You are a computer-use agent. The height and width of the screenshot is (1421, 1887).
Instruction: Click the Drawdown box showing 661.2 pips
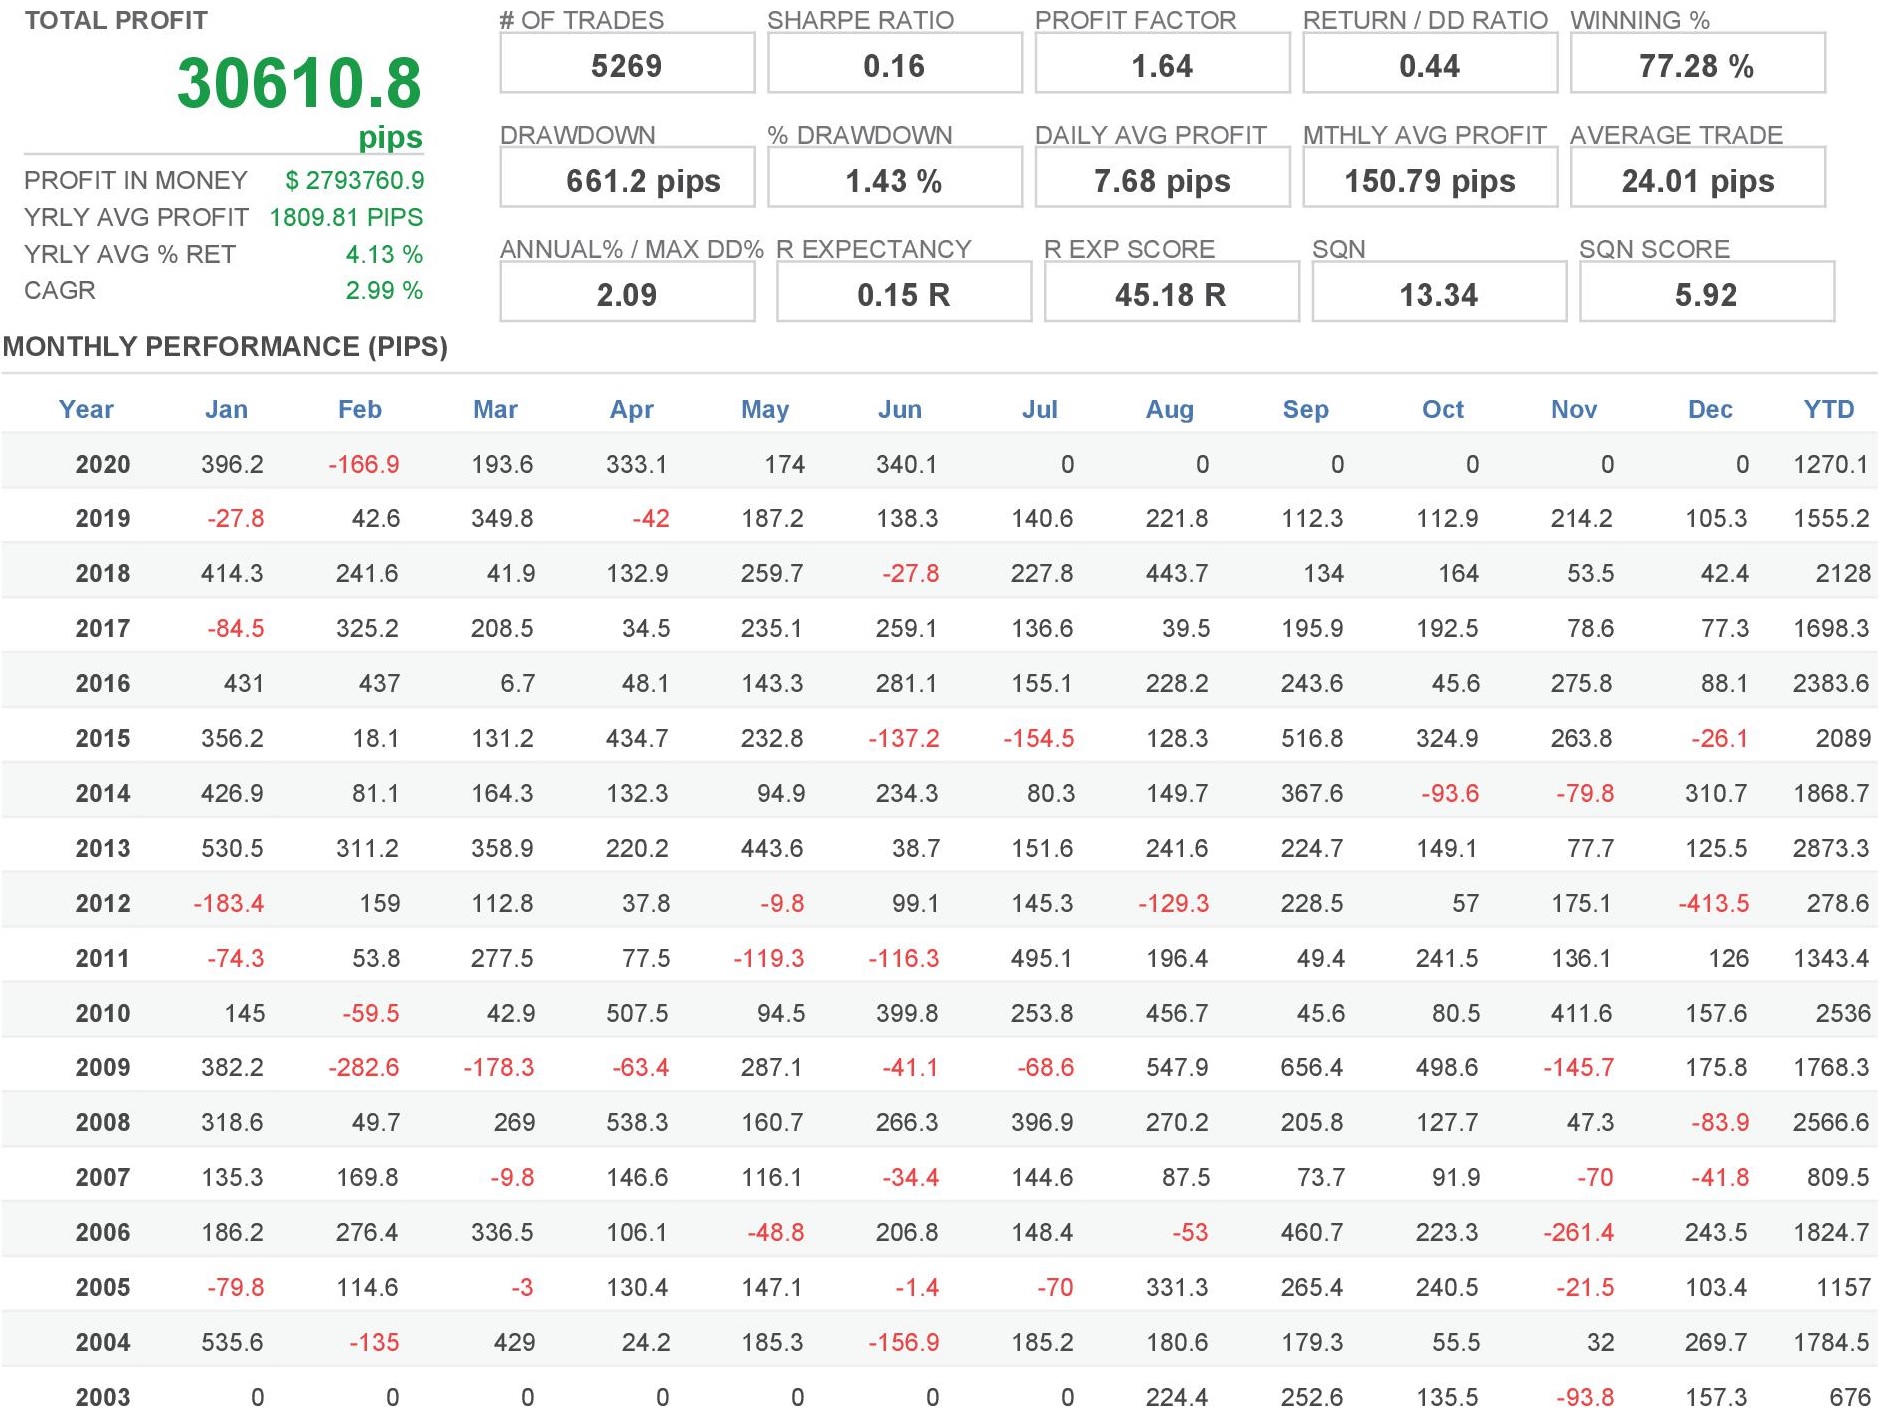click(627, 180)
